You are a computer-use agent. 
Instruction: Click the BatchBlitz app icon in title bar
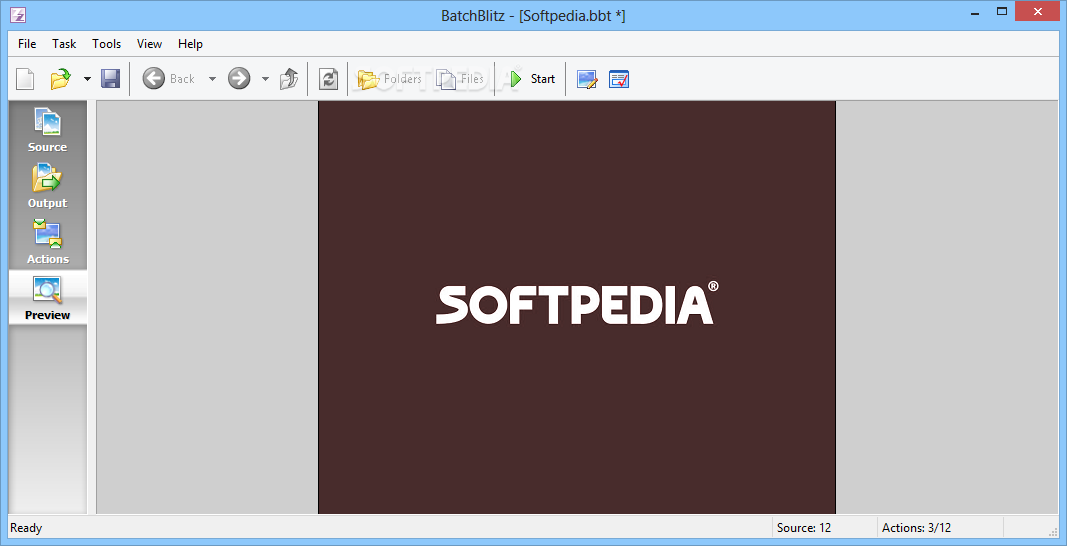[18, 14]
